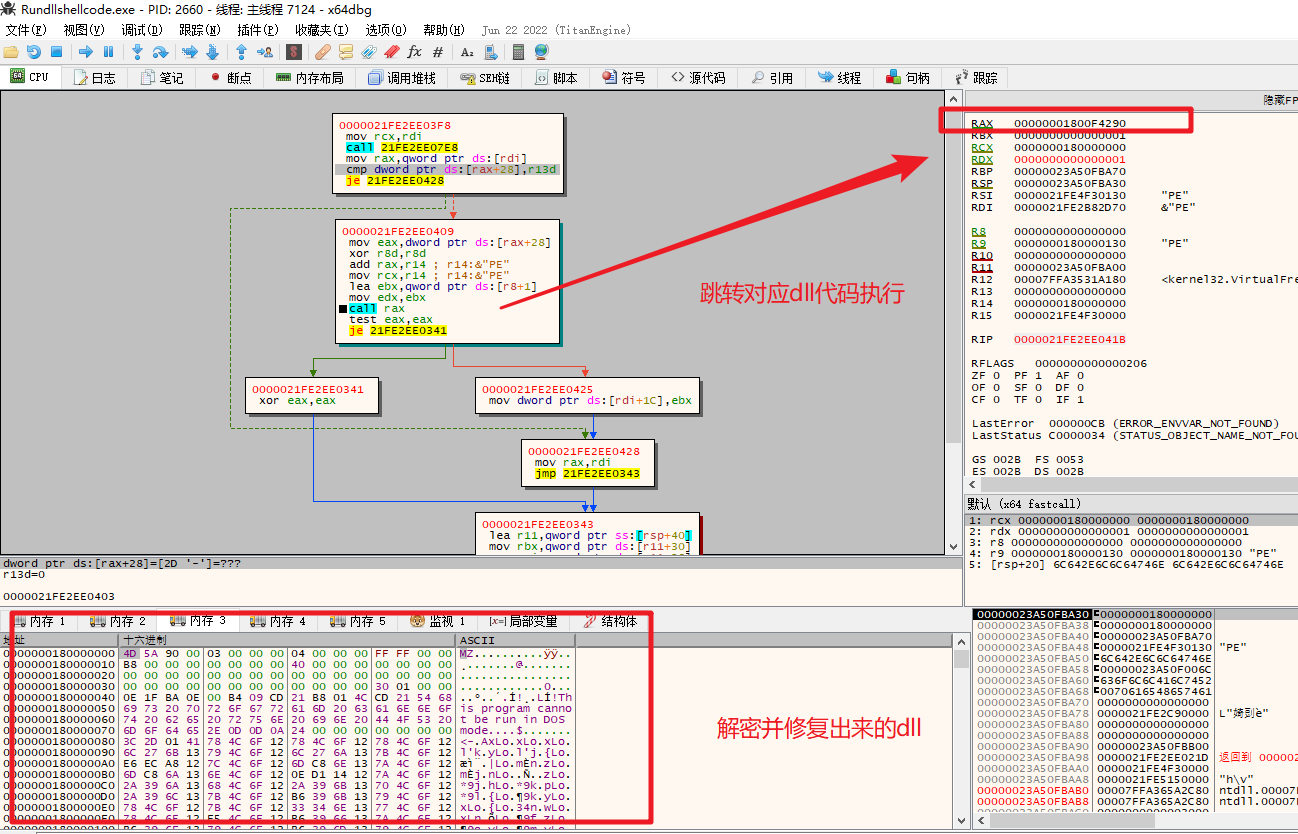Select the 内存 1 dump tab

(38, 621)
